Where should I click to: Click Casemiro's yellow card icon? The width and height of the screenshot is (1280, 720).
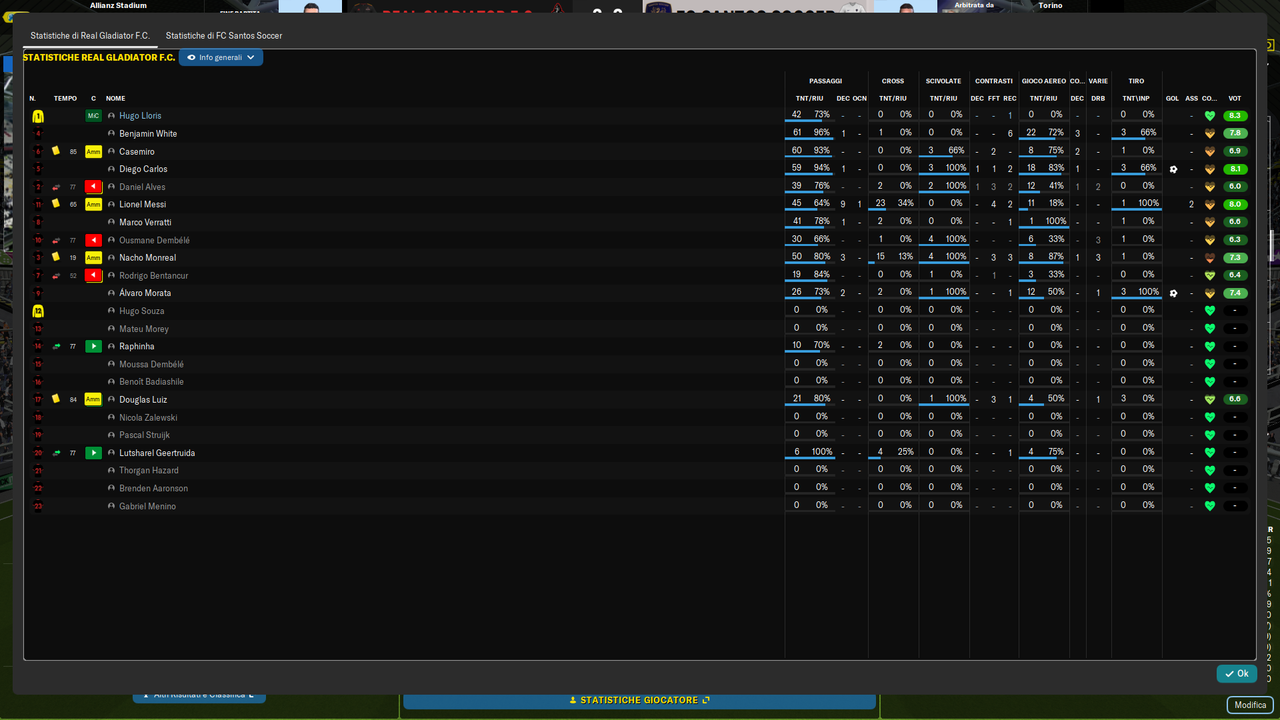pos(56,151)
